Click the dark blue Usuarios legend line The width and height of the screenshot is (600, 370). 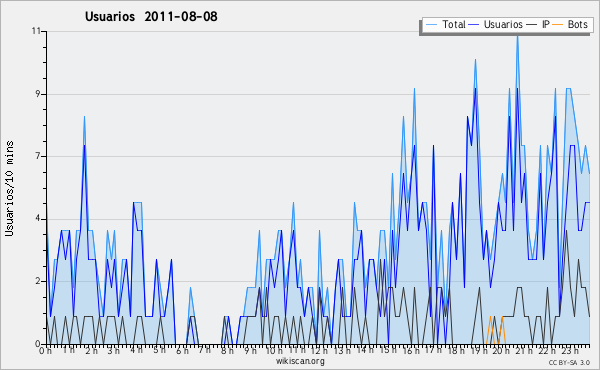pyautogui.click(x=474, y=25)
